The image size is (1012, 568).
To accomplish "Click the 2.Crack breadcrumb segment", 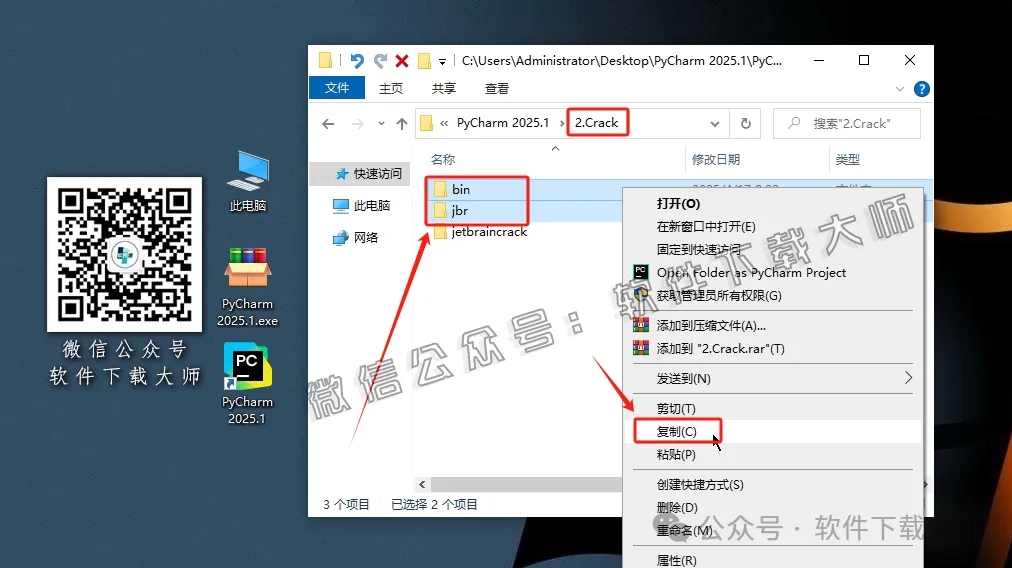I will tap(596, 123).
